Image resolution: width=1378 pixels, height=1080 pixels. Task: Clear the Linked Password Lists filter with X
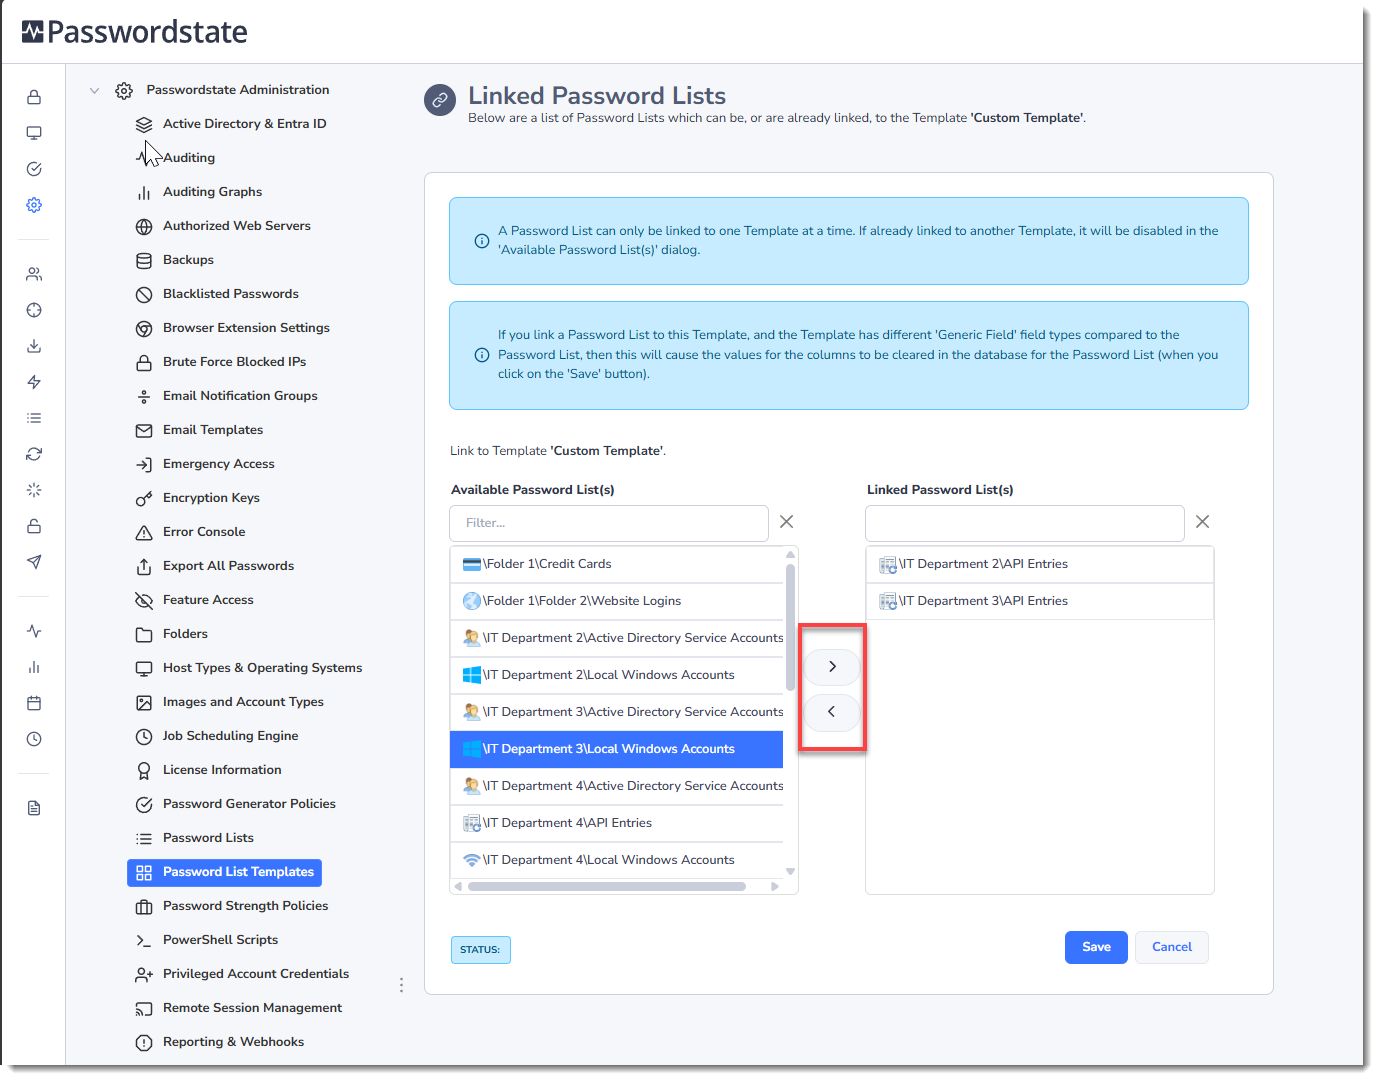point(1203,522)
